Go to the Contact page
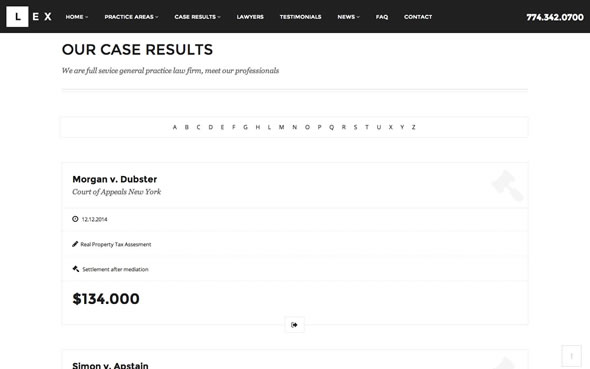This screenshot has height=369, width=590. [x=418, y=17]
